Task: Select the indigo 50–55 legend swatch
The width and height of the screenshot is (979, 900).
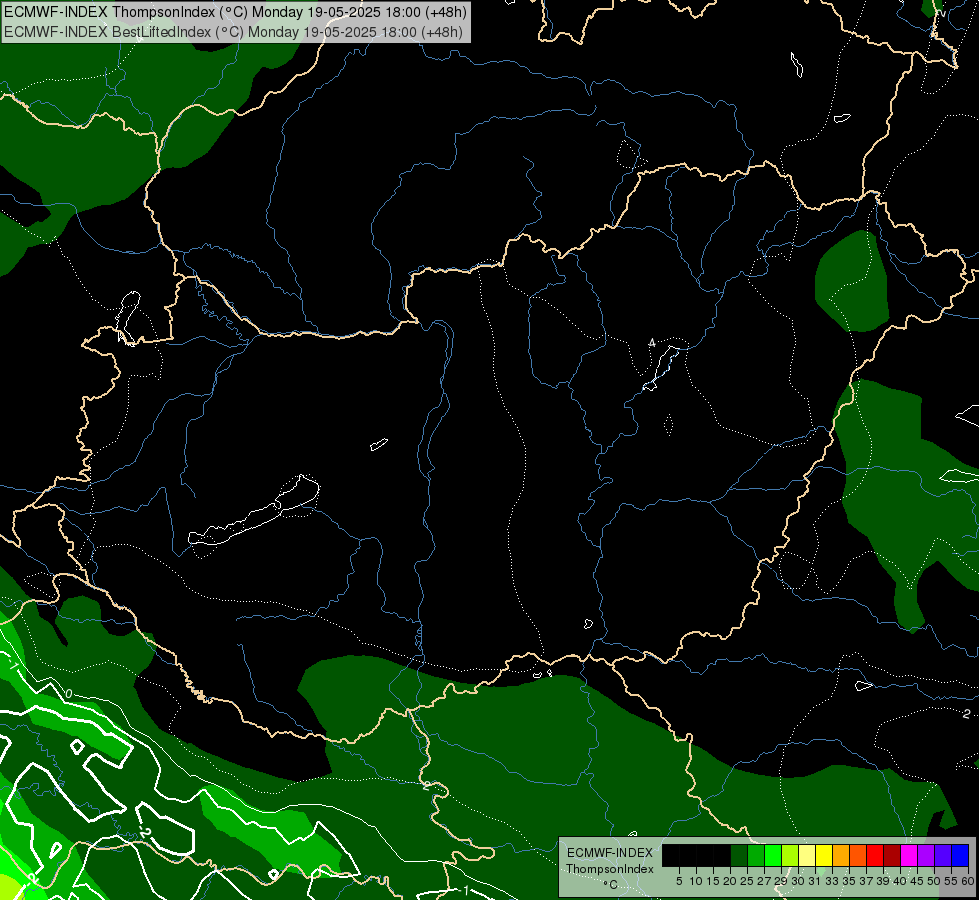Action: coord(943,854)
